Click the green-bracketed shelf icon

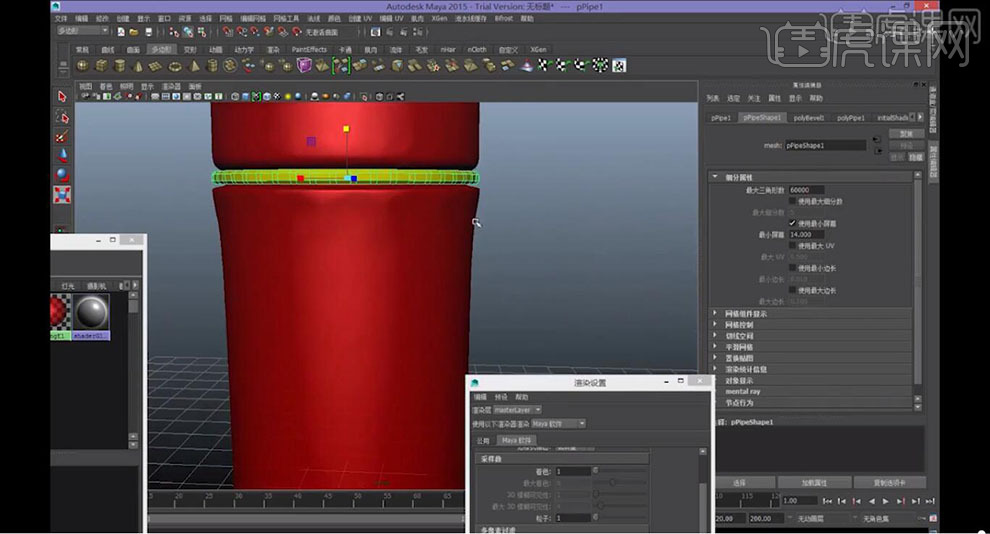click(x=341, y=65)
